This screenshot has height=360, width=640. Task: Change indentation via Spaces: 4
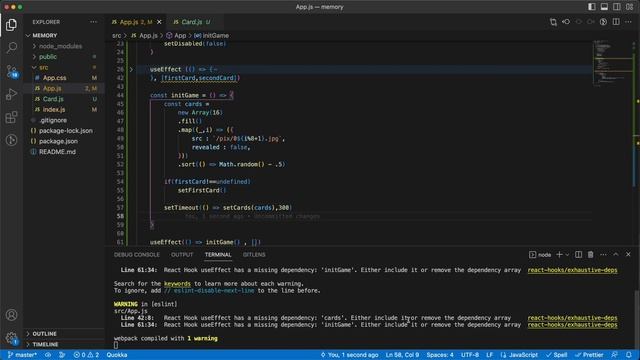pos(440,355)
